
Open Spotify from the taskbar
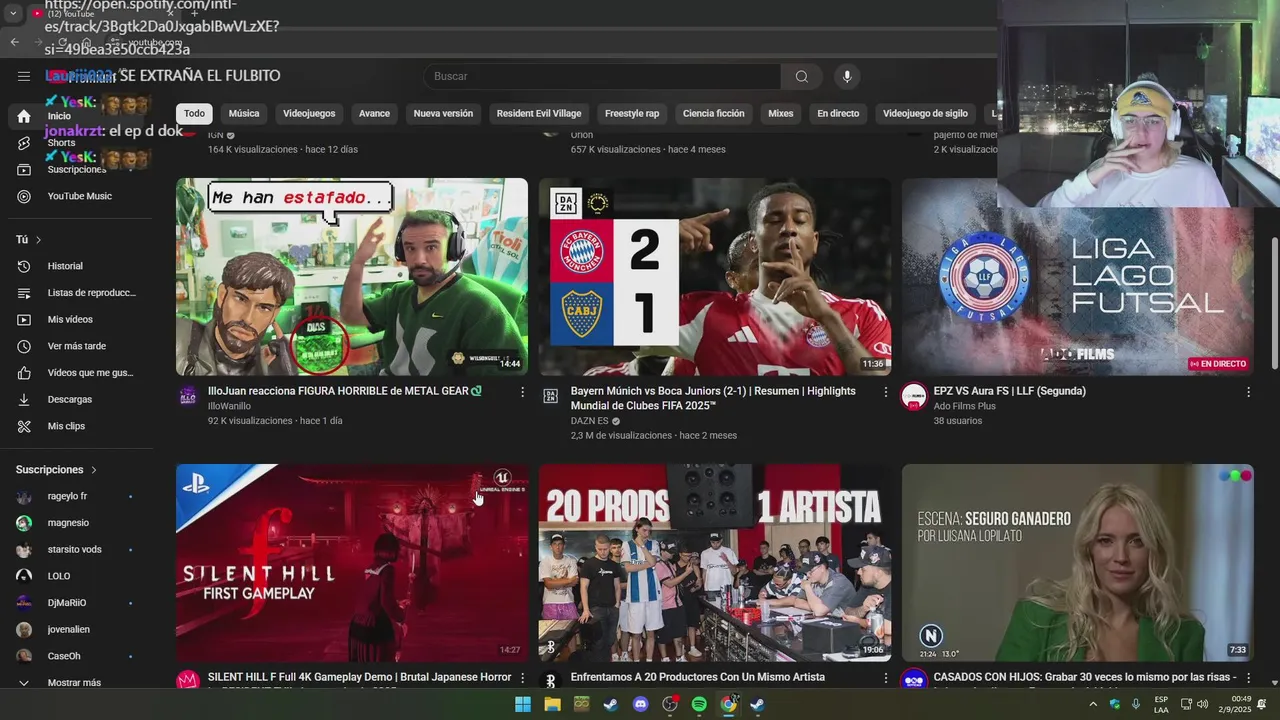(x=699, y=705)
